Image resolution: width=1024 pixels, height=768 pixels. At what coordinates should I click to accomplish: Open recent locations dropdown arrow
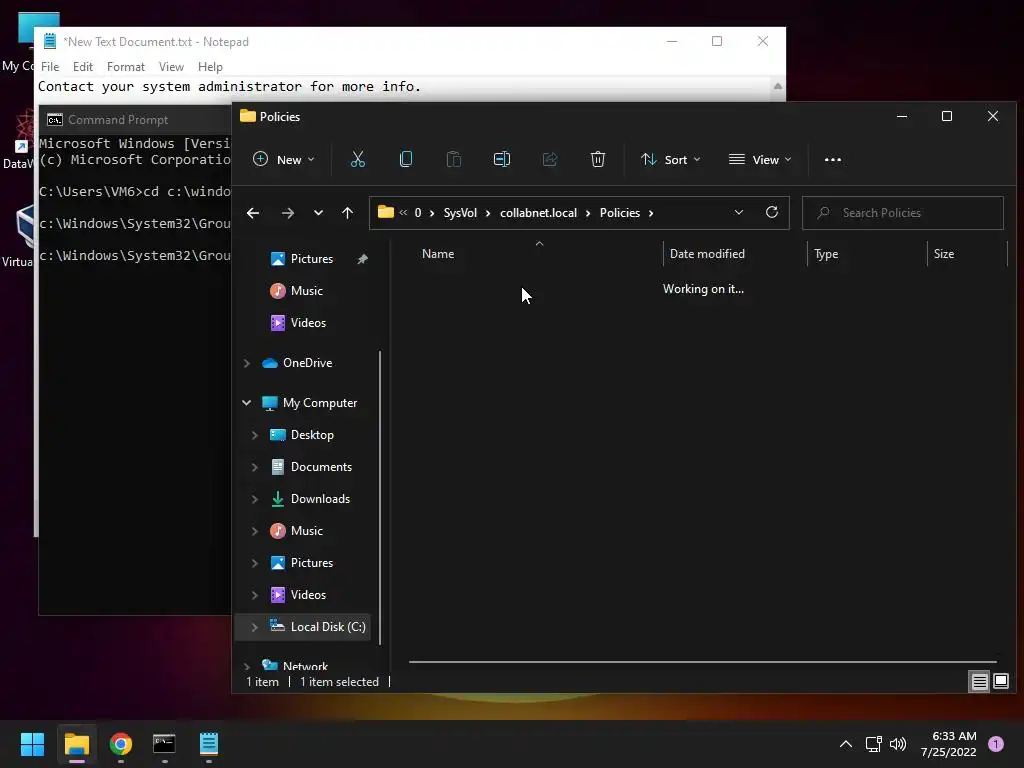[318, 213]
